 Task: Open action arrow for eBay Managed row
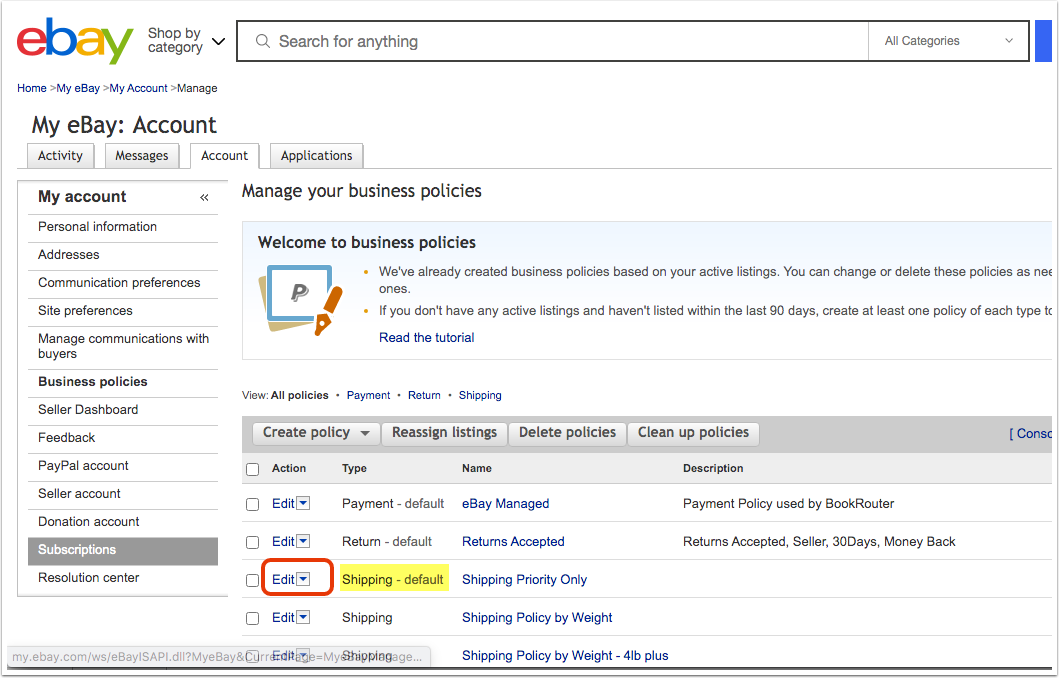(x=303, y=503)
